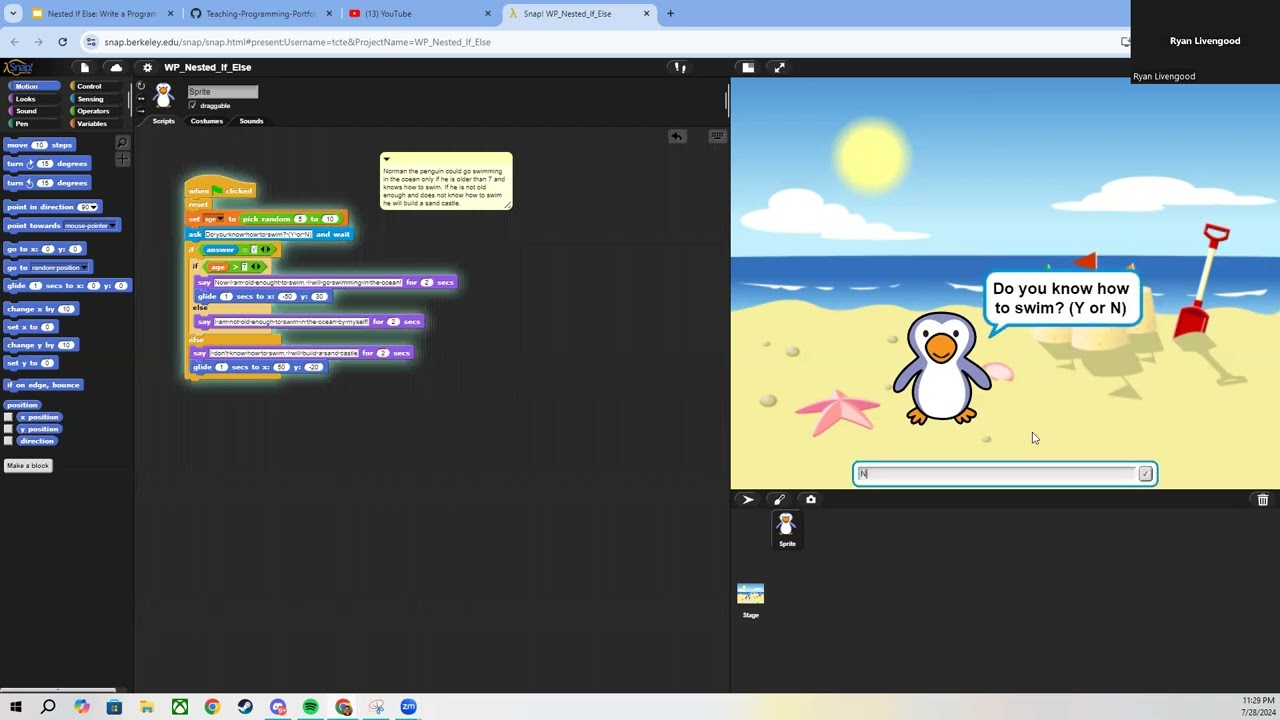
Task: Select the Control block category
Action: pos(96,86)
